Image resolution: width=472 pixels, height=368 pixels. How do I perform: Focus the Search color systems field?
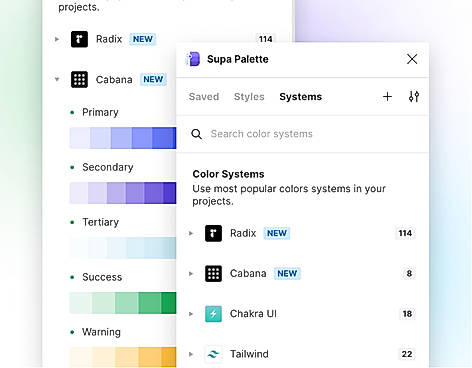[x=302, y=134]
